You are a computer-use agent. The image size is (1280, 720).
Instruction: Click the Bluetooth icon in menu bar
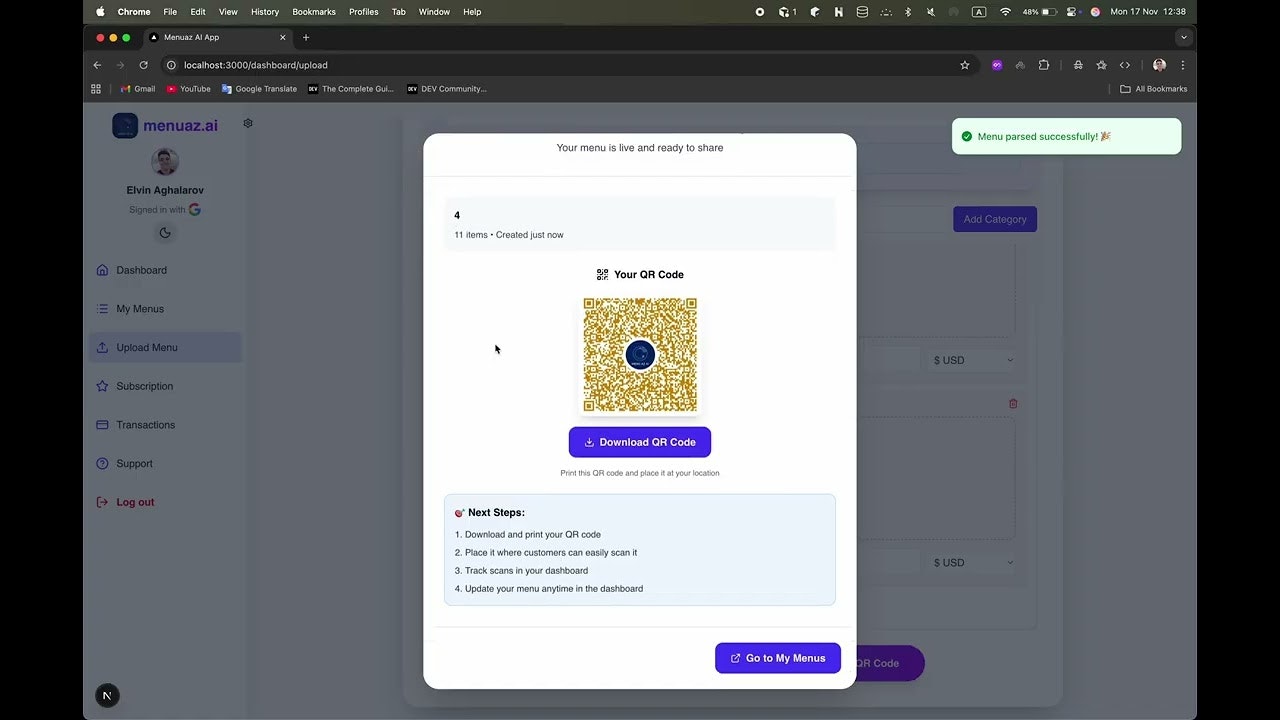pos(908,12)
